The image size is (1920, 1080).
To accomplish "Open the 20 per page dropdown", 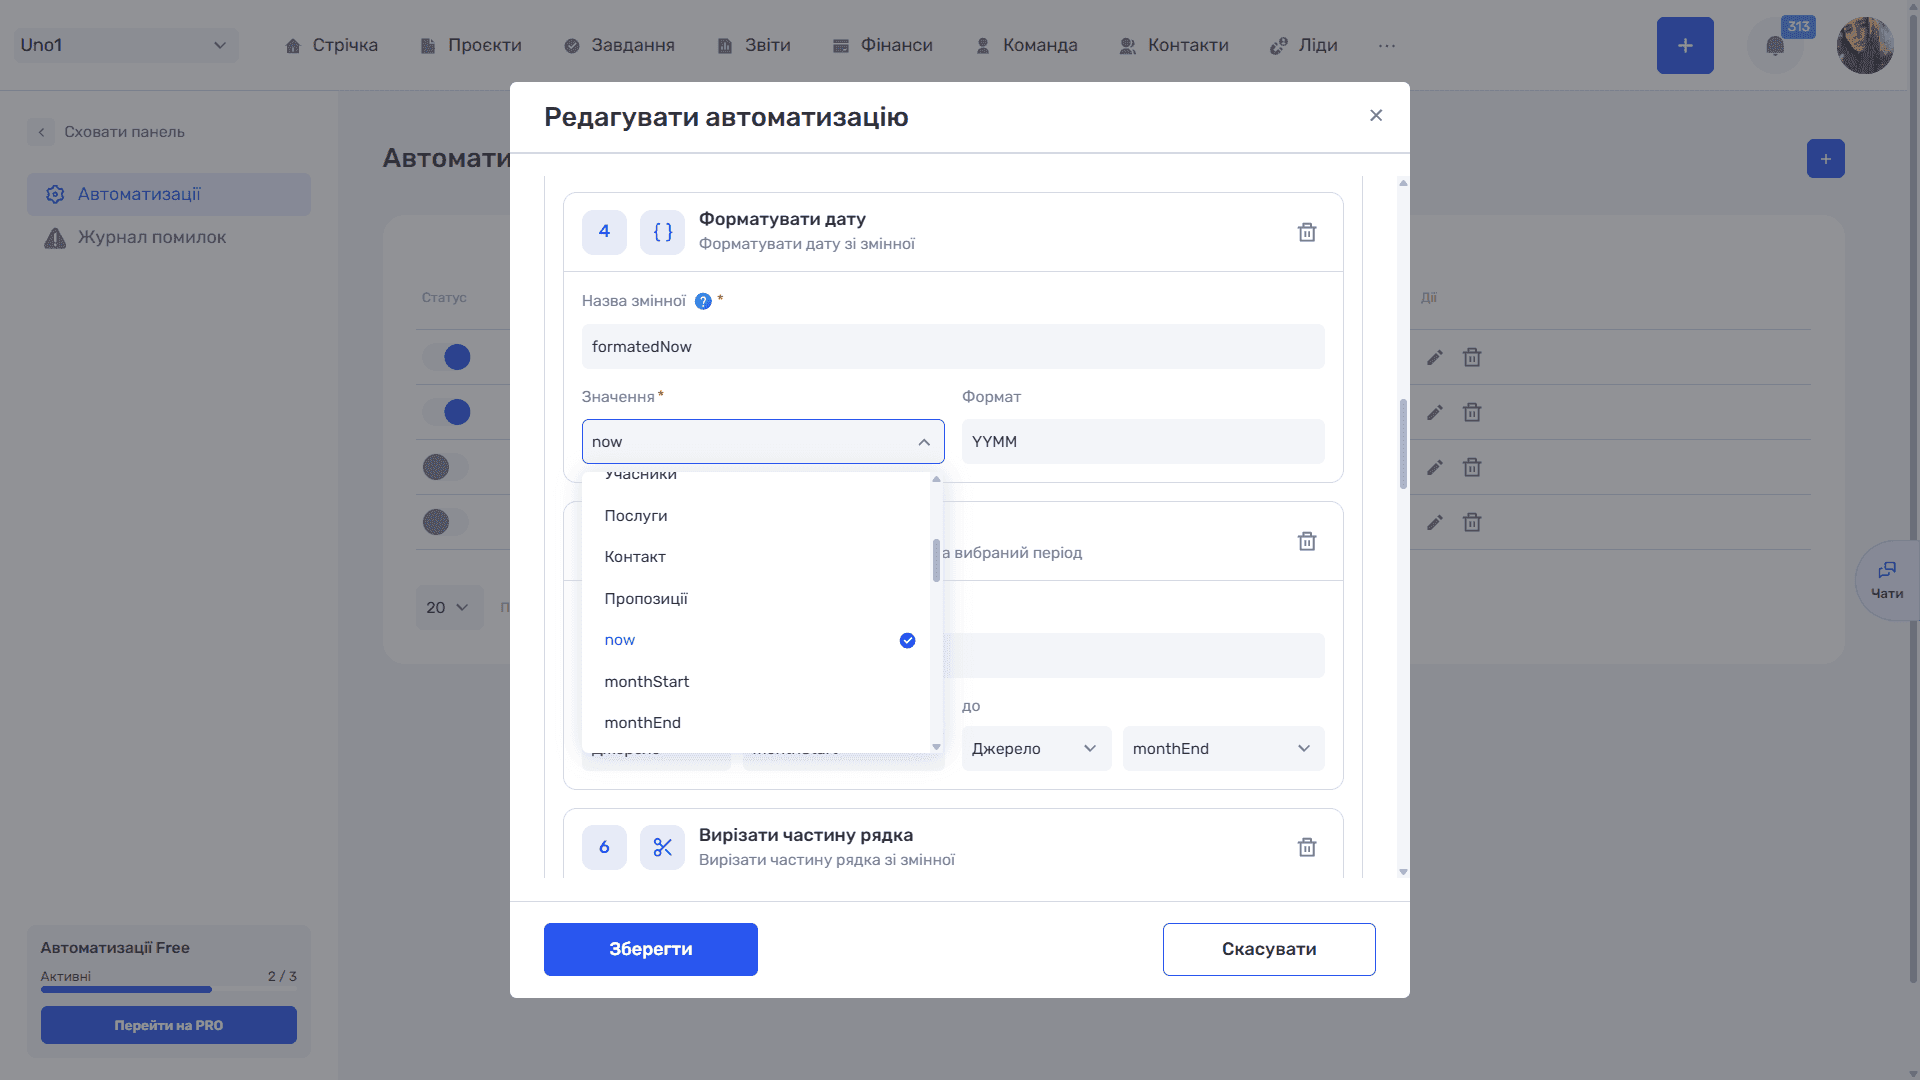I will 448,608.
